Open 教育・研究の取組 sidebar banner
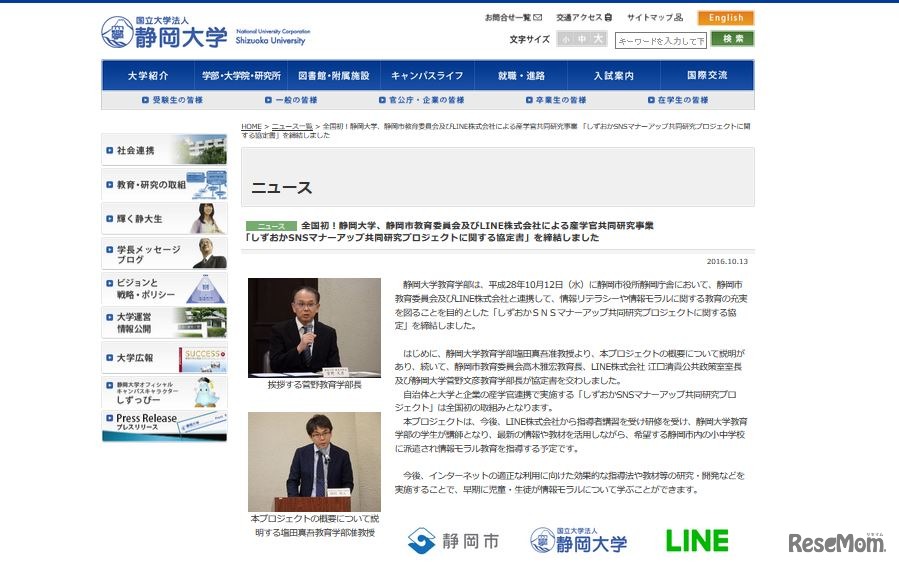The image size is (899, 566). (x=164, y=184)
